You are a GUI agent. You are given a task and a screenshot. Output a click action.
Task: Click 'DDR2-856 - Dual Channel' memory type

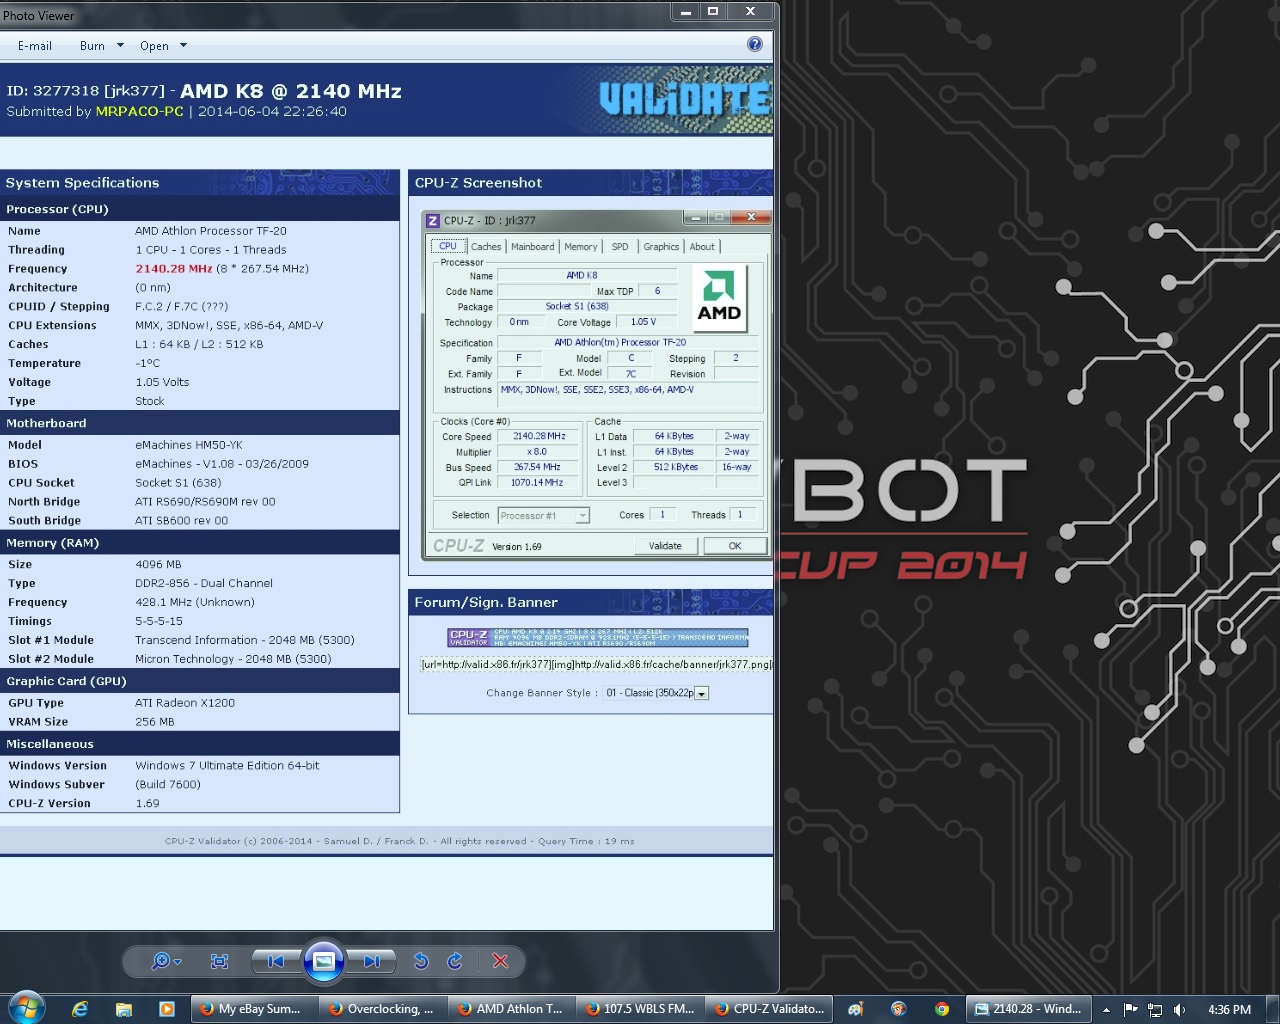[x=204, y=583]
